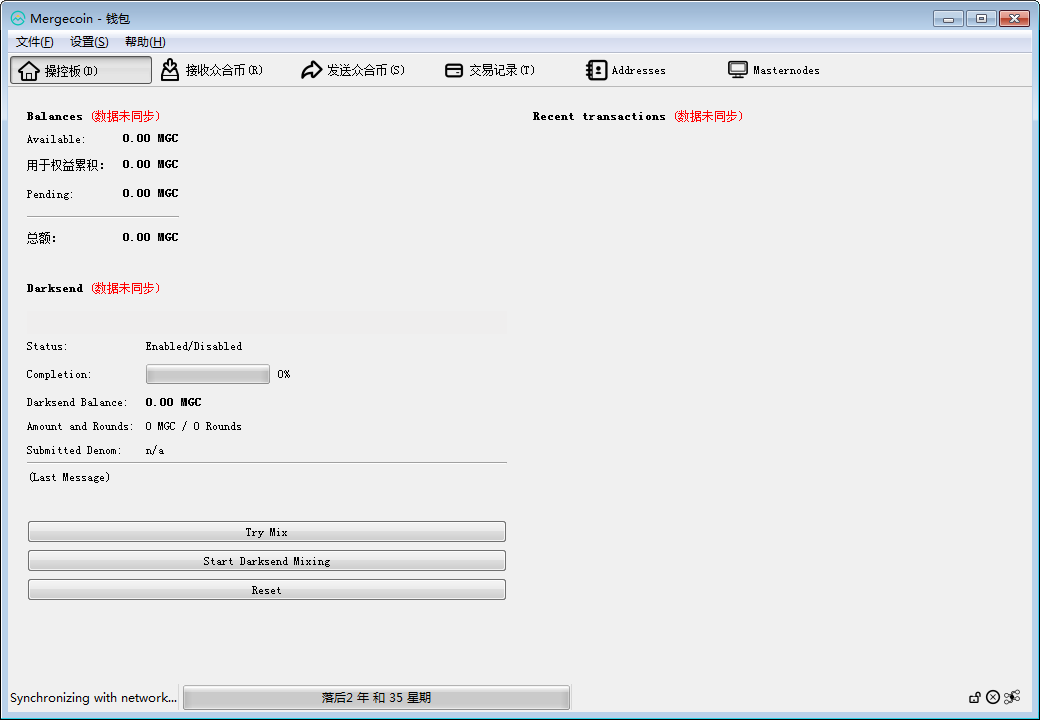Open the 帮助(H) menu
Viewport: 1040px width, 720px height.
click(145, 42)
